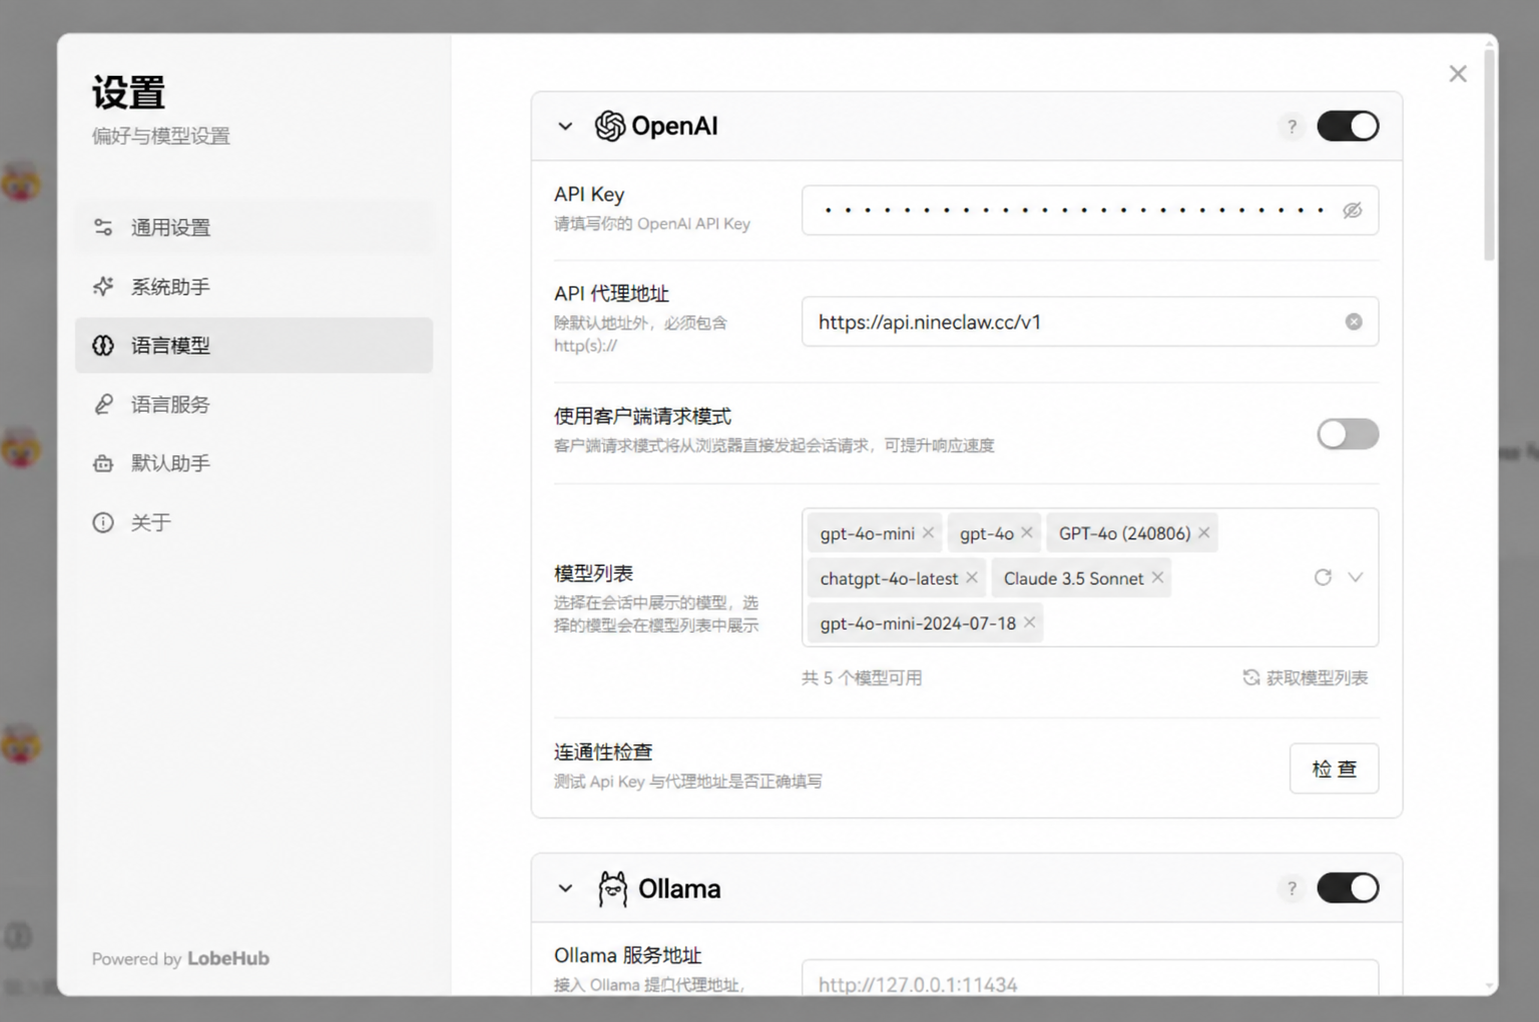Image resolution: width=1539 pixels, height=1022 pixels.
Task: Open 语言服务 in the sidebar
Action: click(x=254, y=404)
